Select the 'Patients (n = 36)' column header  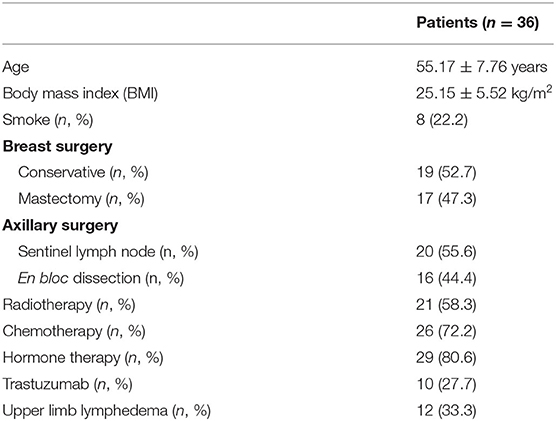point(477,23)
